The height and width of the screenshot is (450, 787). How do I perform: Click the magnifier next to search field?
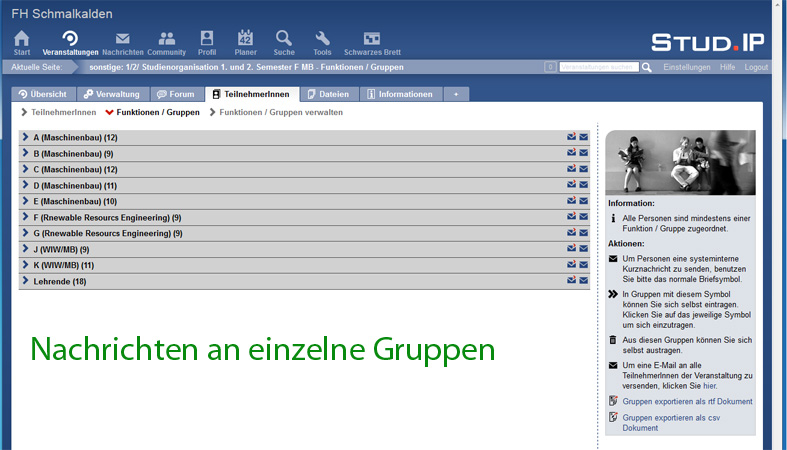(x=646, y=67)
